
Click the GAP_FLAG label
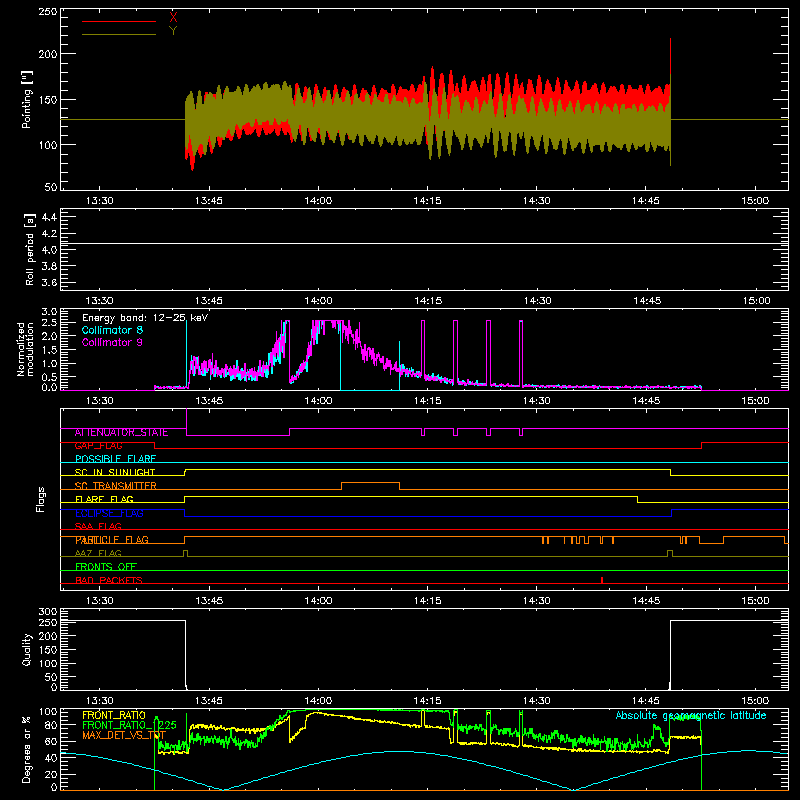click(x=98, y=446)
